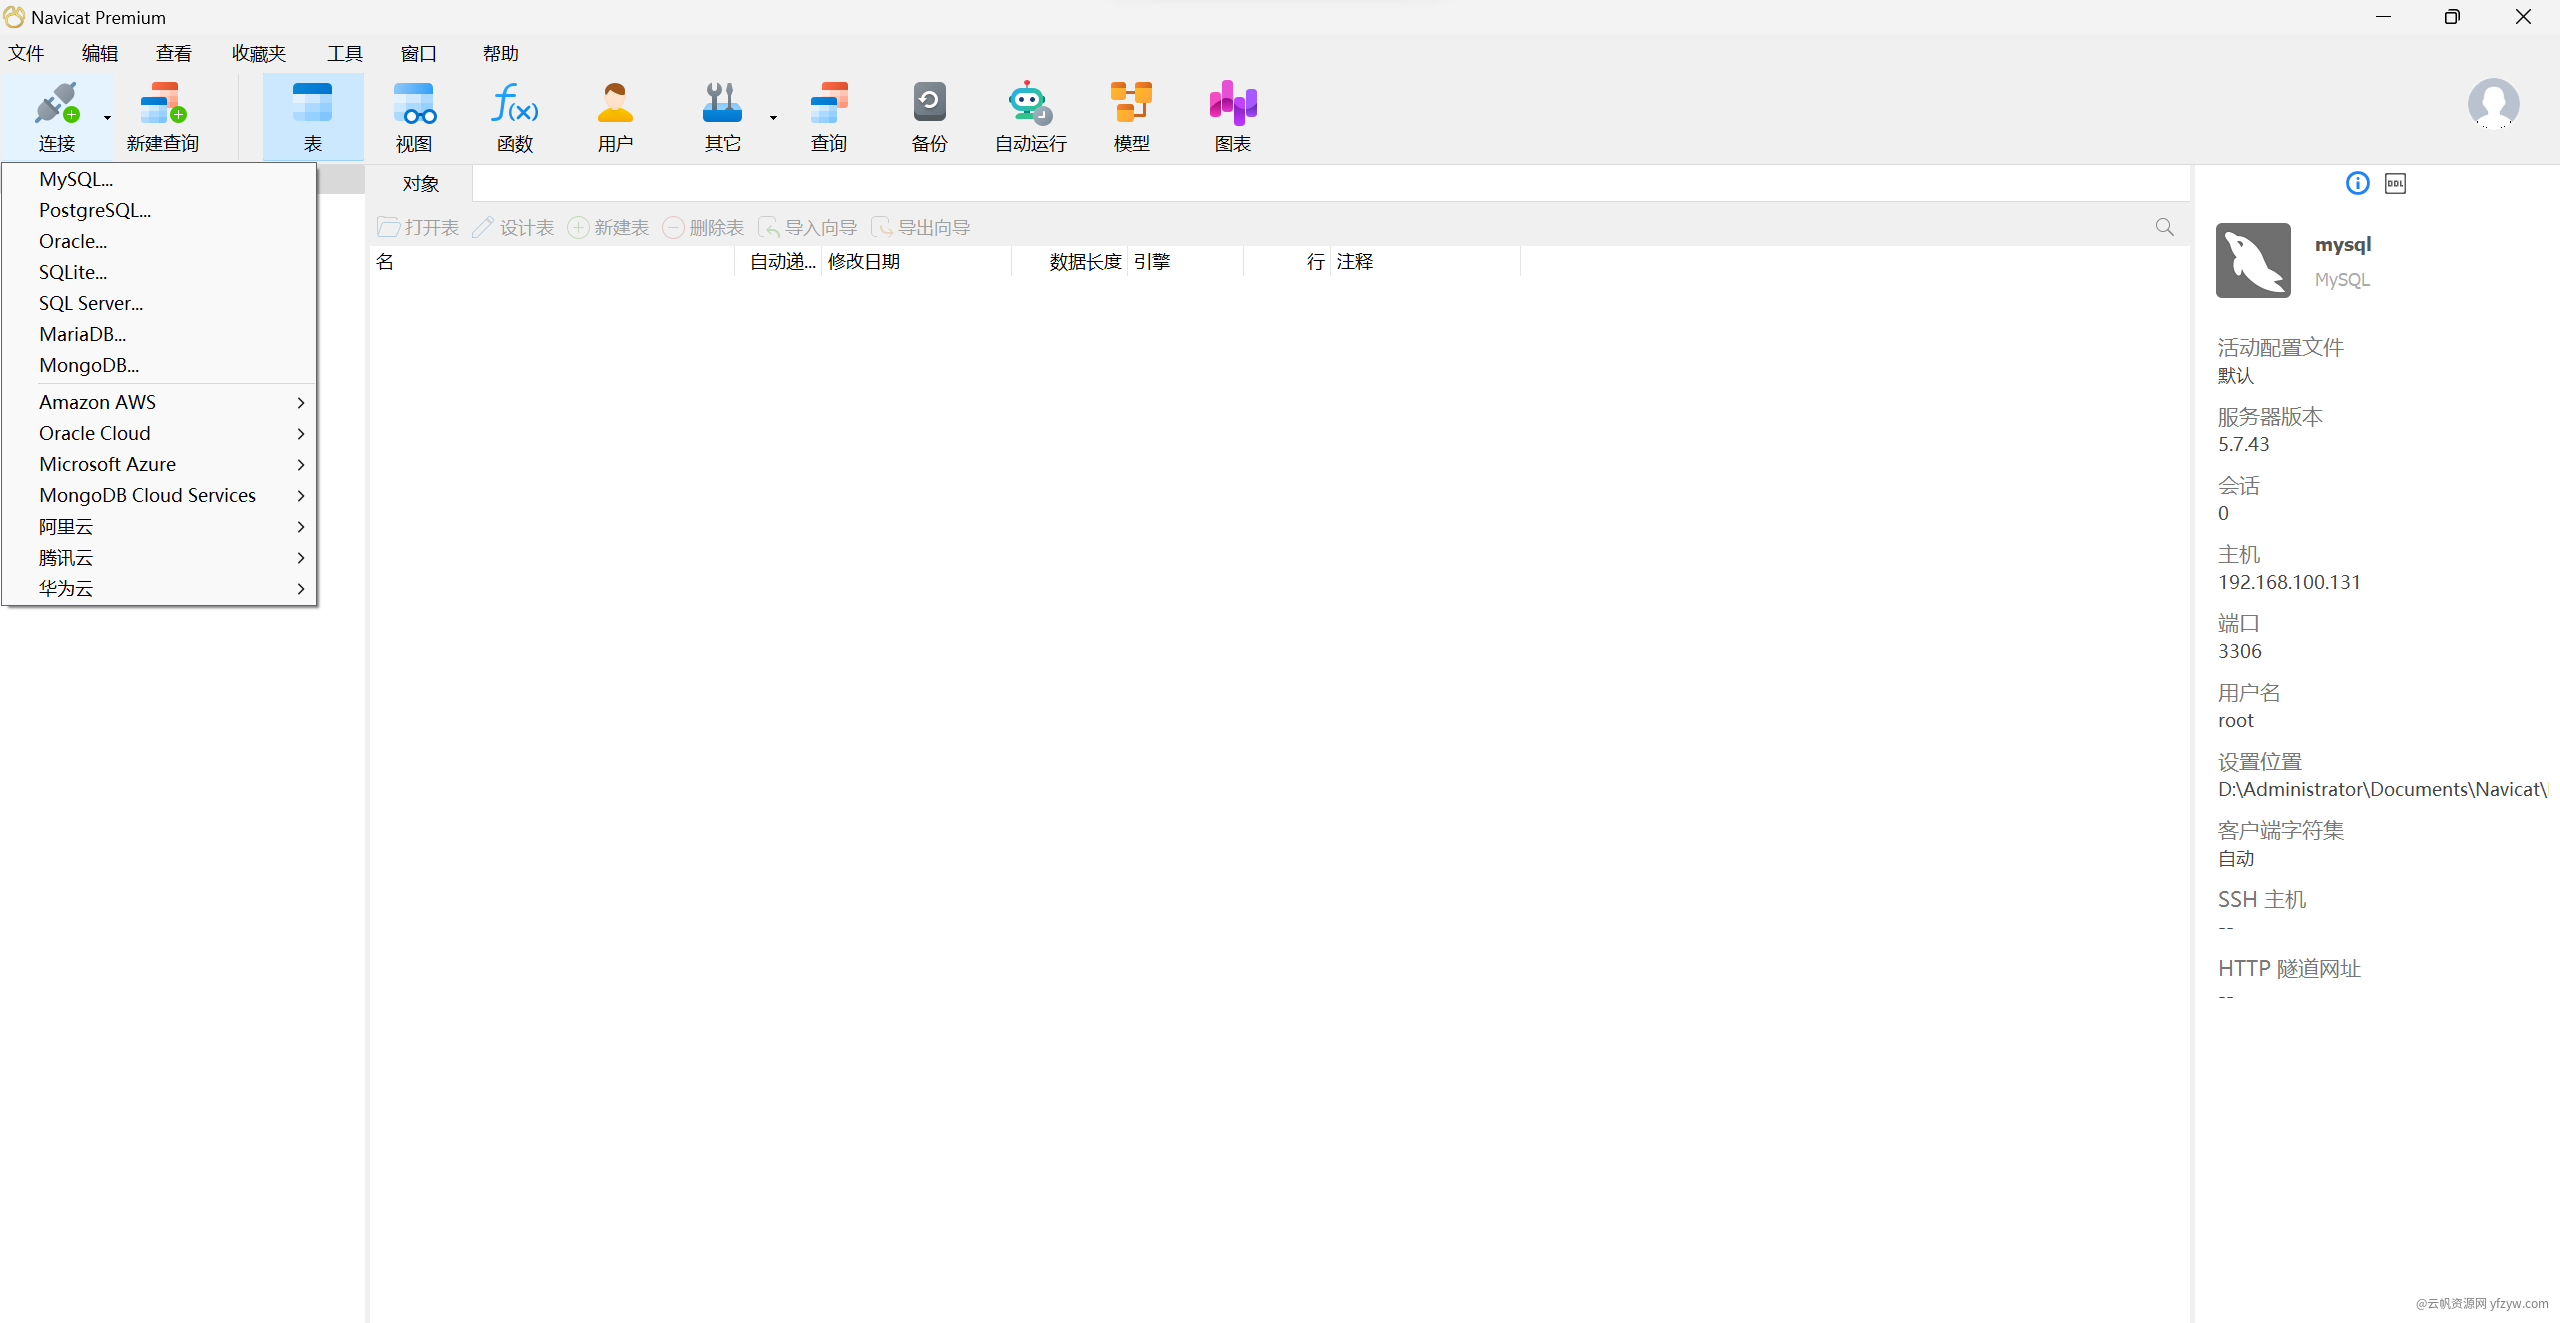Screen dimensions: 2560x1323
Task: Sort by the Auto Increment (自动递...) column
Action: [x=778, y=261]
